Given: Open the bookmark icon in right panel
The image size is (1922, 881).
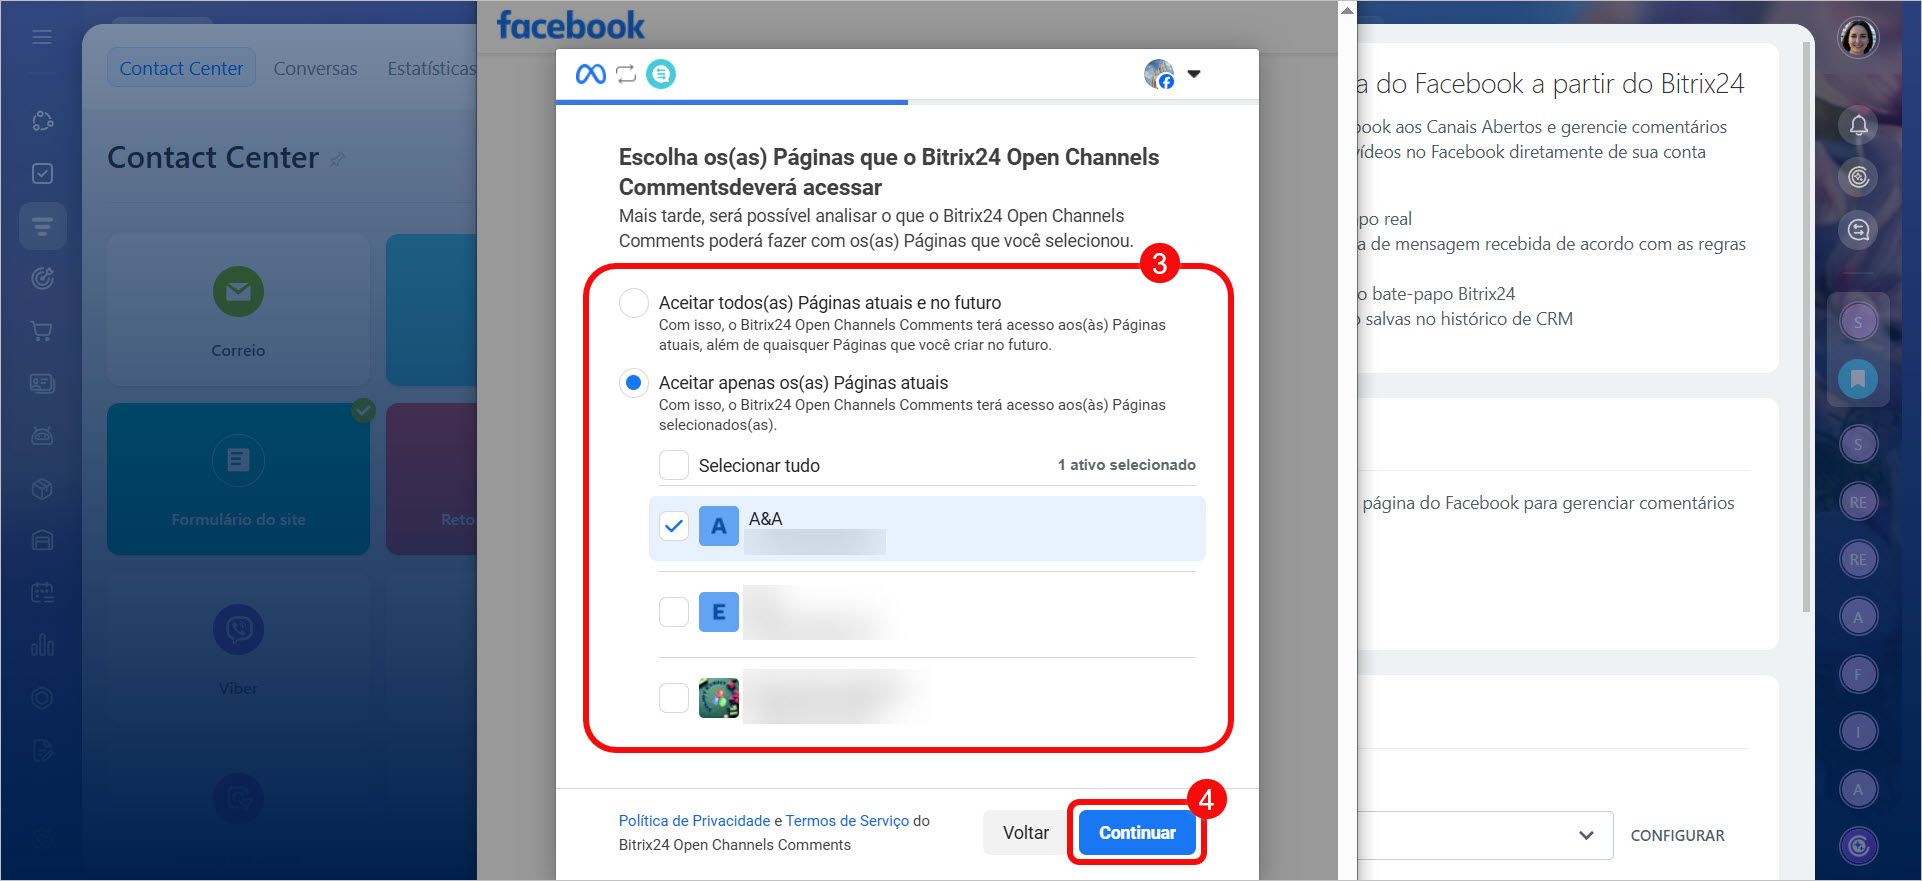Looking at the screenshot, I should [1858, 378].
